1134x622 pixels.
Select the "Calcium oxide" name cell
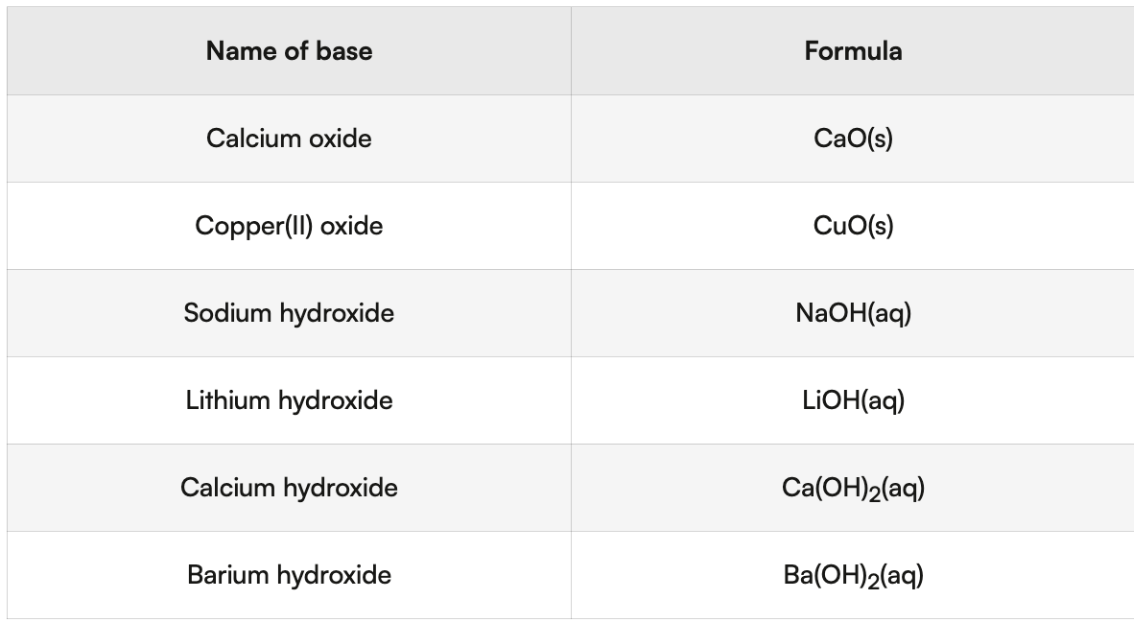coord(289,139)
